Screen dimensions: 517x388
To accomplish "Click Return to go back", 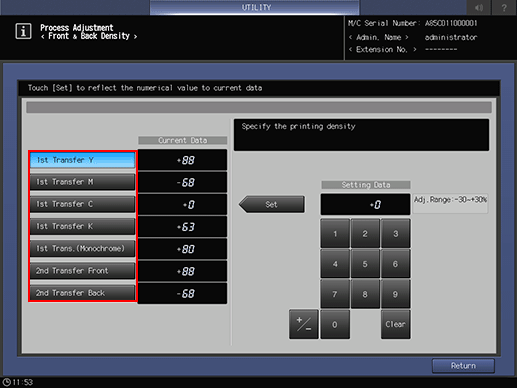I will 463,366.
